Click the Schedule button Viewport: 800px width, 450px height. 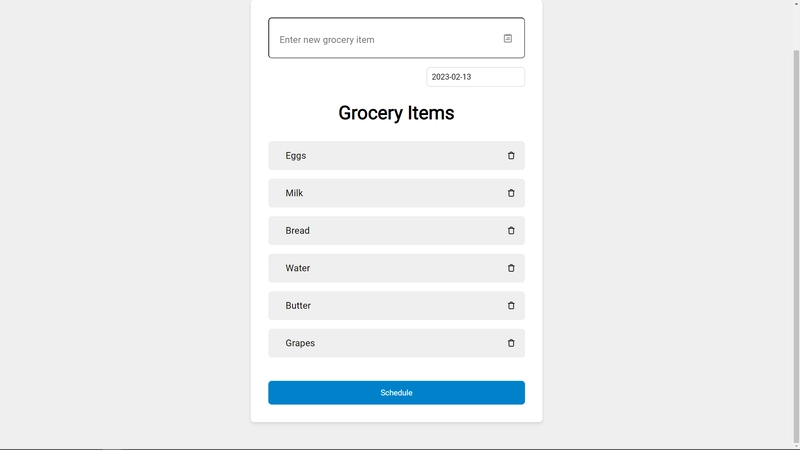(x=396, y=393)
